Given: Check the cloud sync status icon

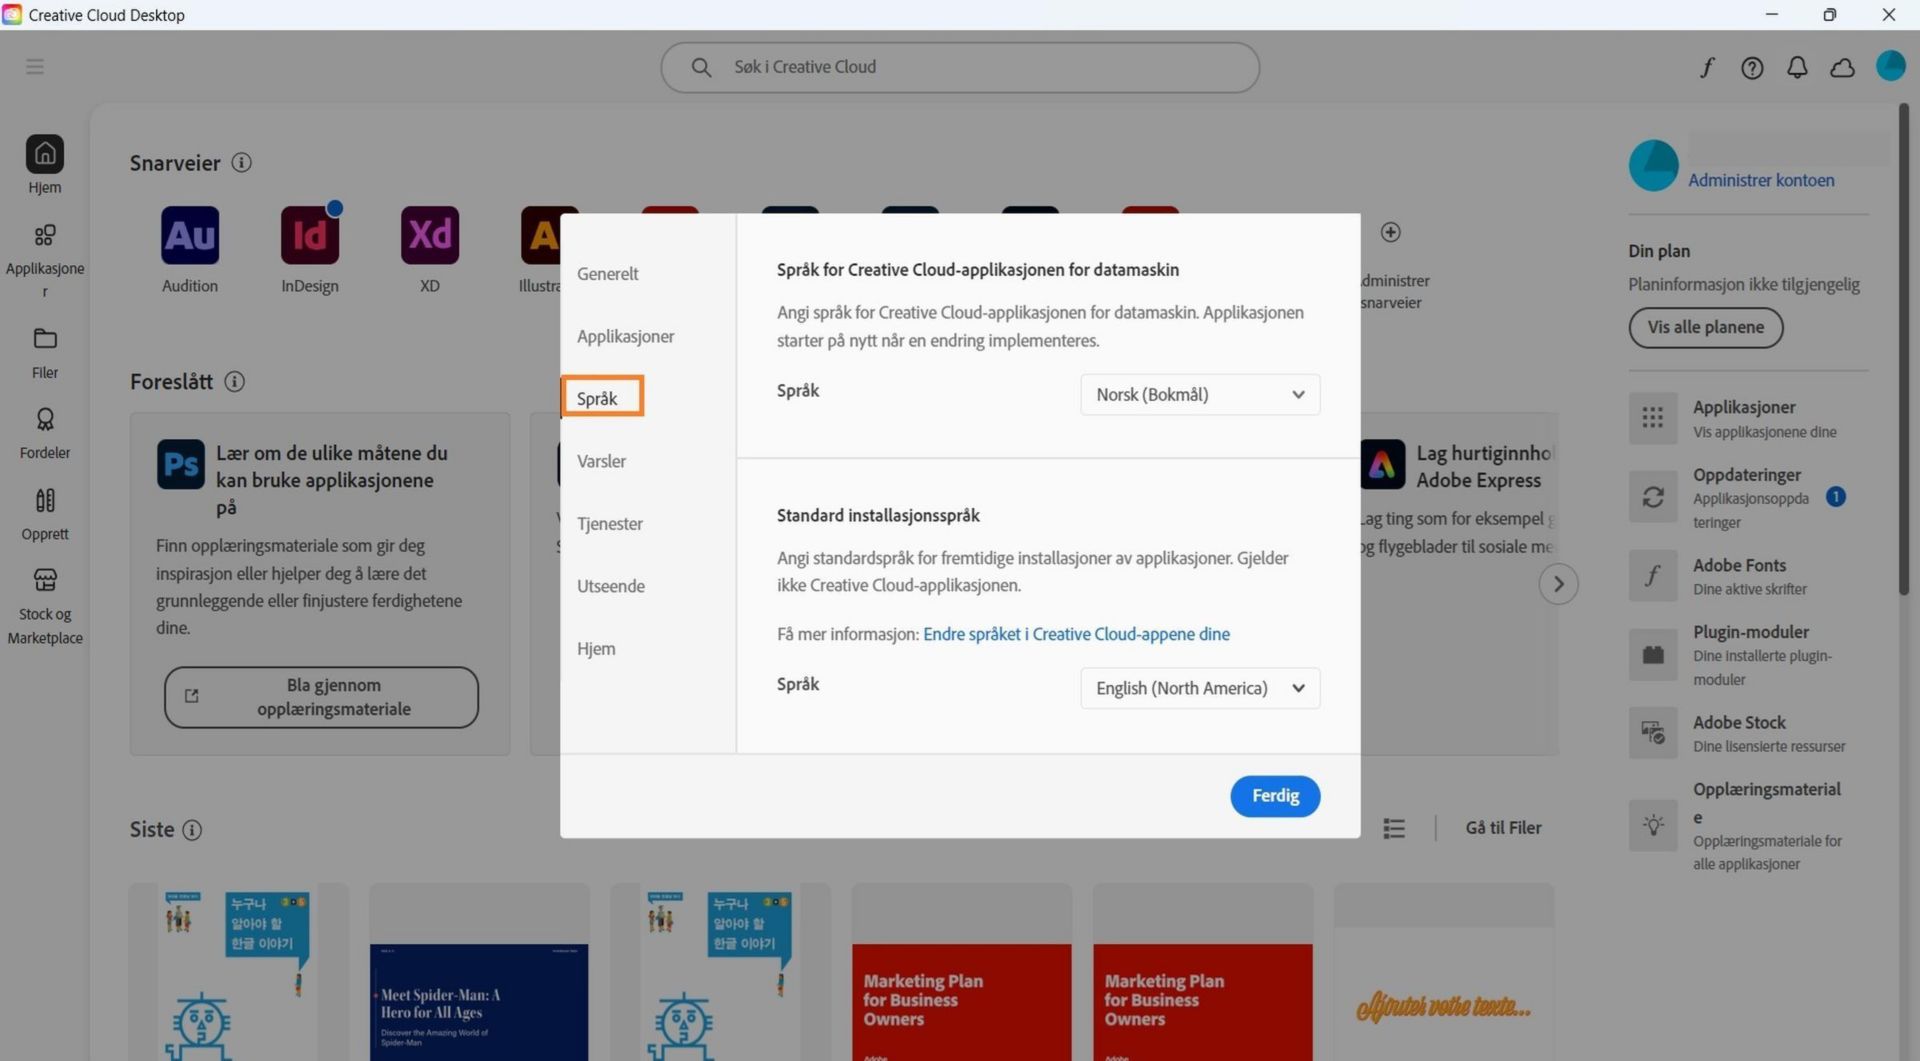Looking at the screenshot, I should (x=1842, y=67).
